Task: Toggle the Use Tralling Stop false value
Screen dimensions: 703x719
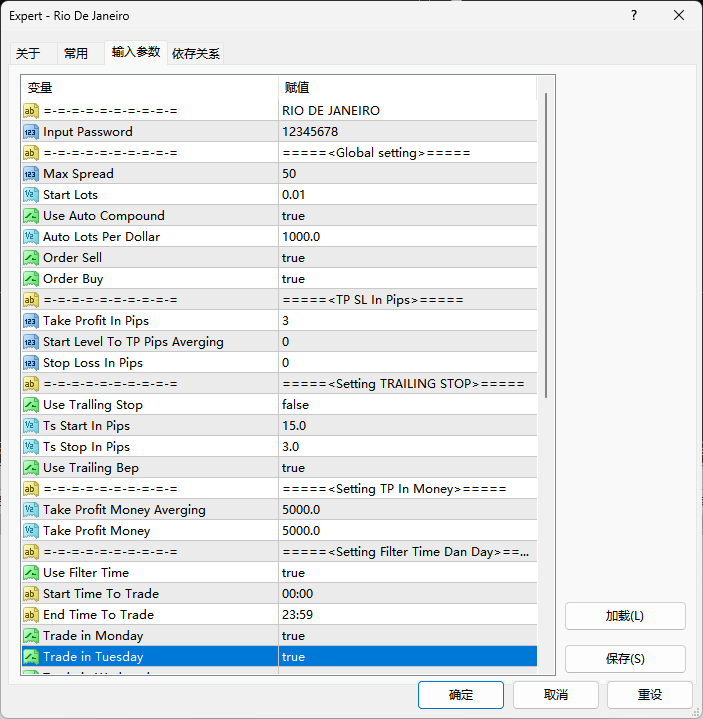Action: tap(407, 405)
